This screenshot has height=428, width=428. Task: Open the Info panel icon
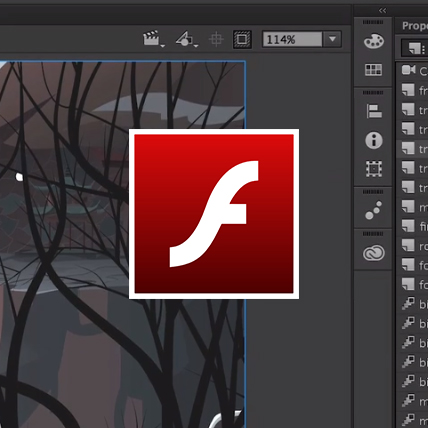(x=374, y=140)
